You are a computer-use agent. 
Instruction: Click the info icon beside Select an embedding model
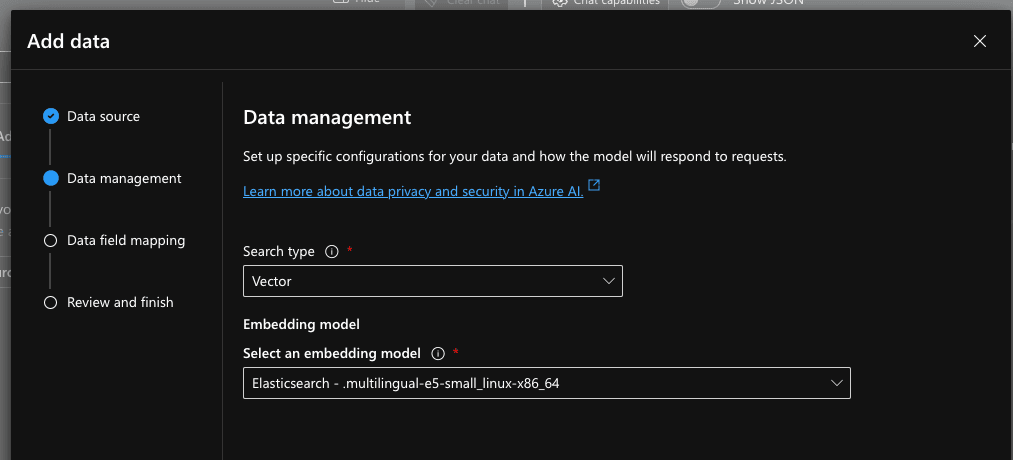click(x=437, y=353)
